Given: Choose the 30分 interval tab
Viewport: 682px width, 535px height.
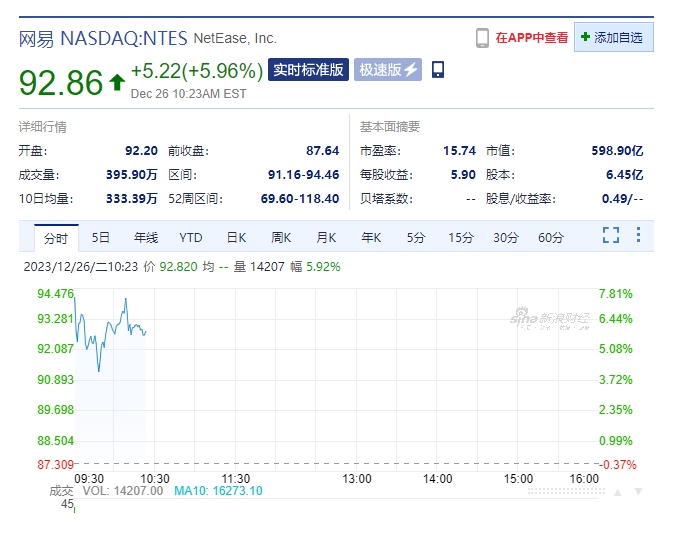Looking at the screenshot, I should (x=506, y=237).
